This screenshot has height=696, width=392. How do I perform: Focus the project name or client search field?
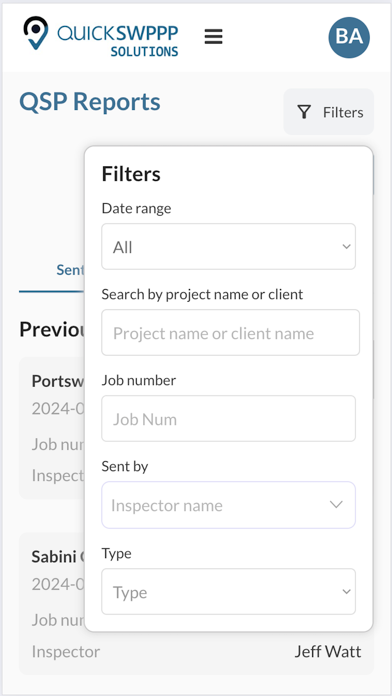[230, 332]
